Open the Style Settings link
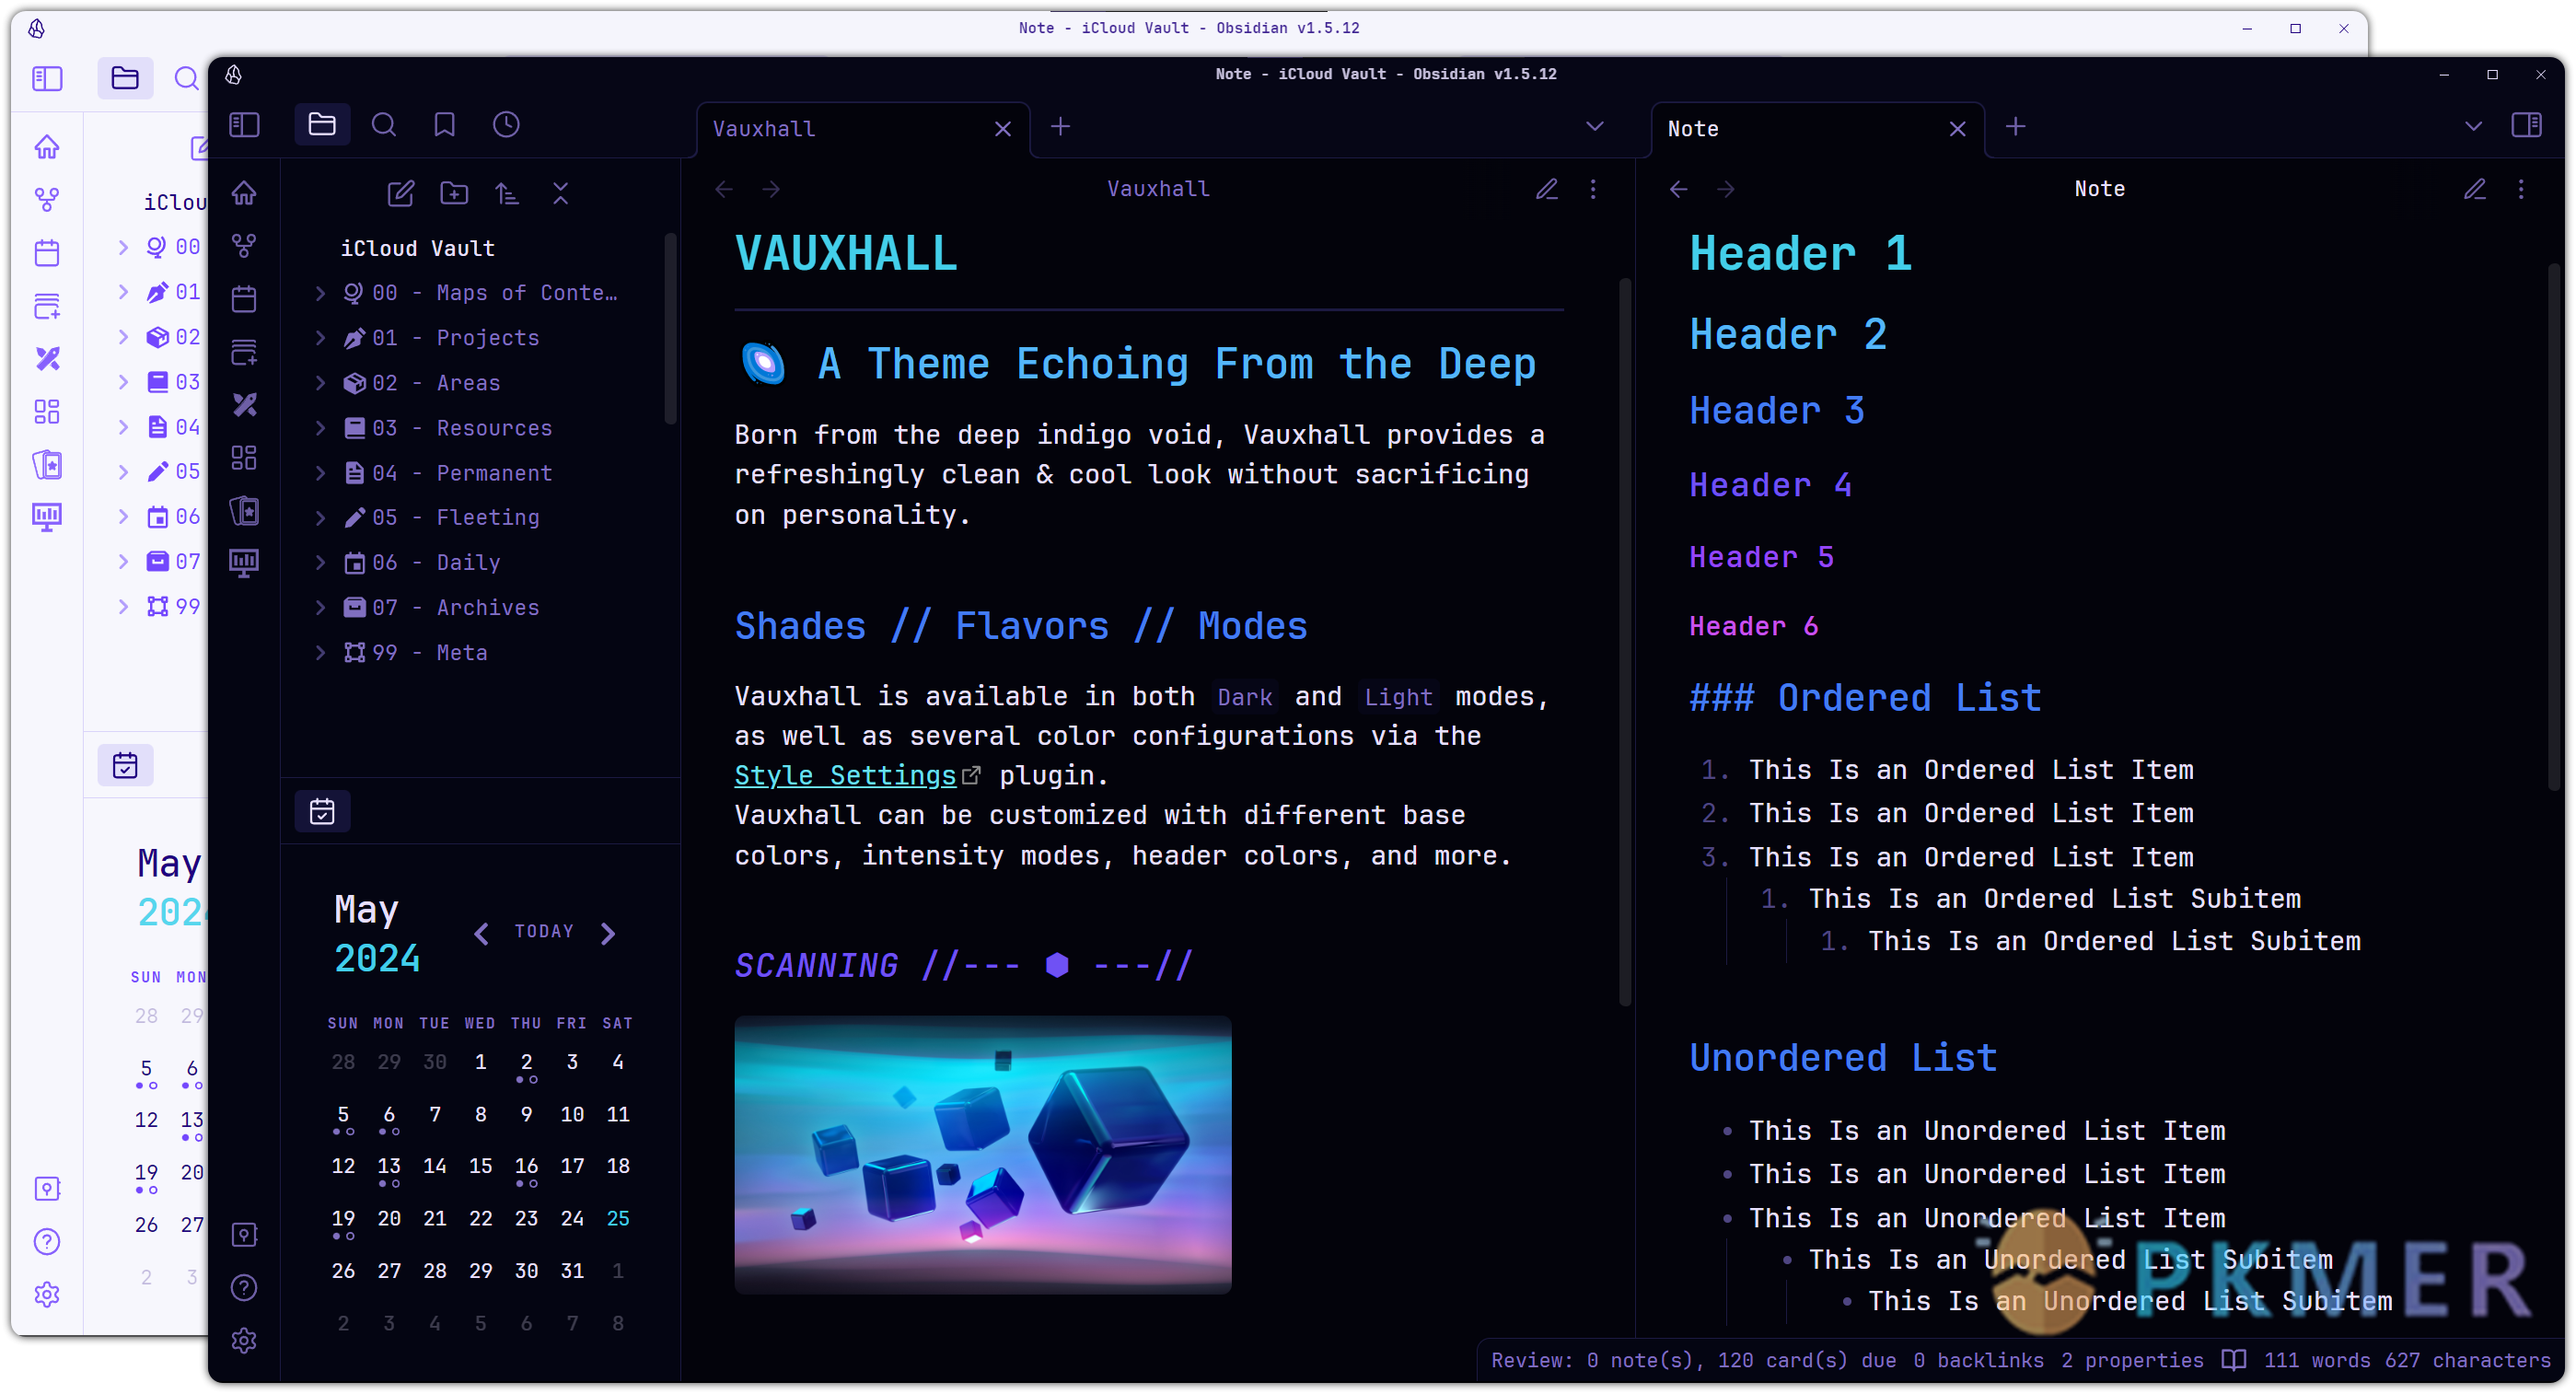This screenshot has width=2576, height=1394. (845, 776)
